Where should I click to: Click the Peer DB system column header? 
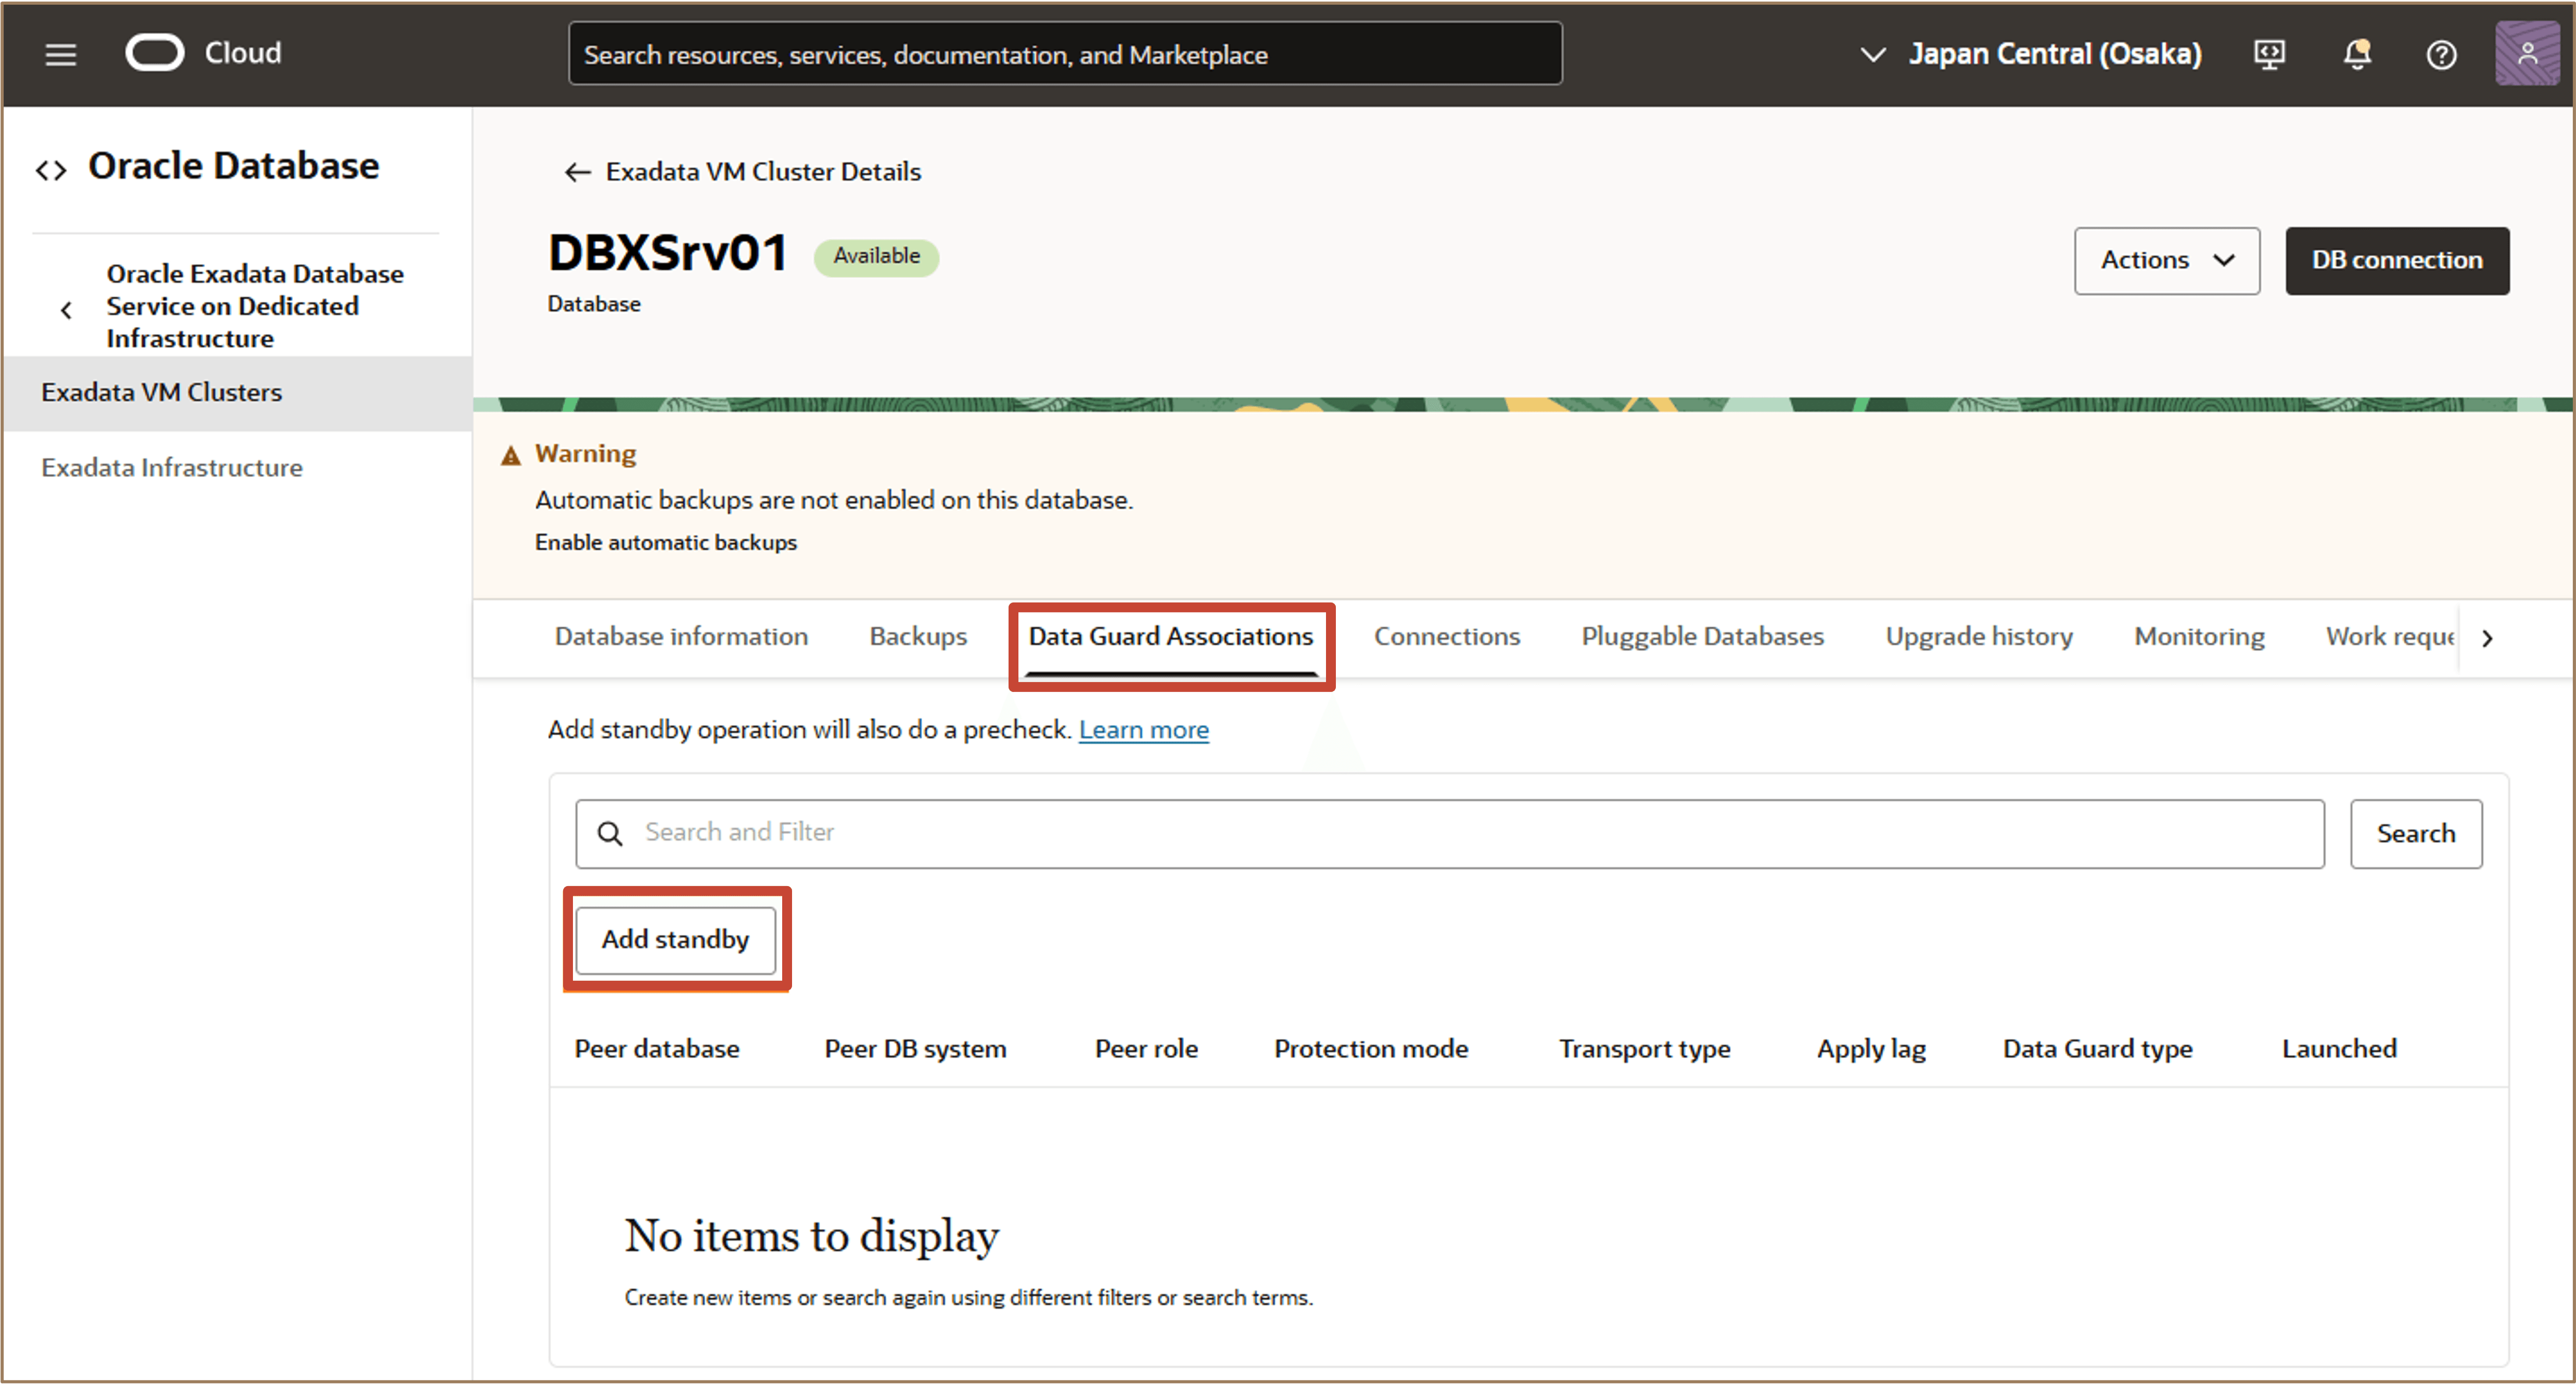coord(915,1048)
